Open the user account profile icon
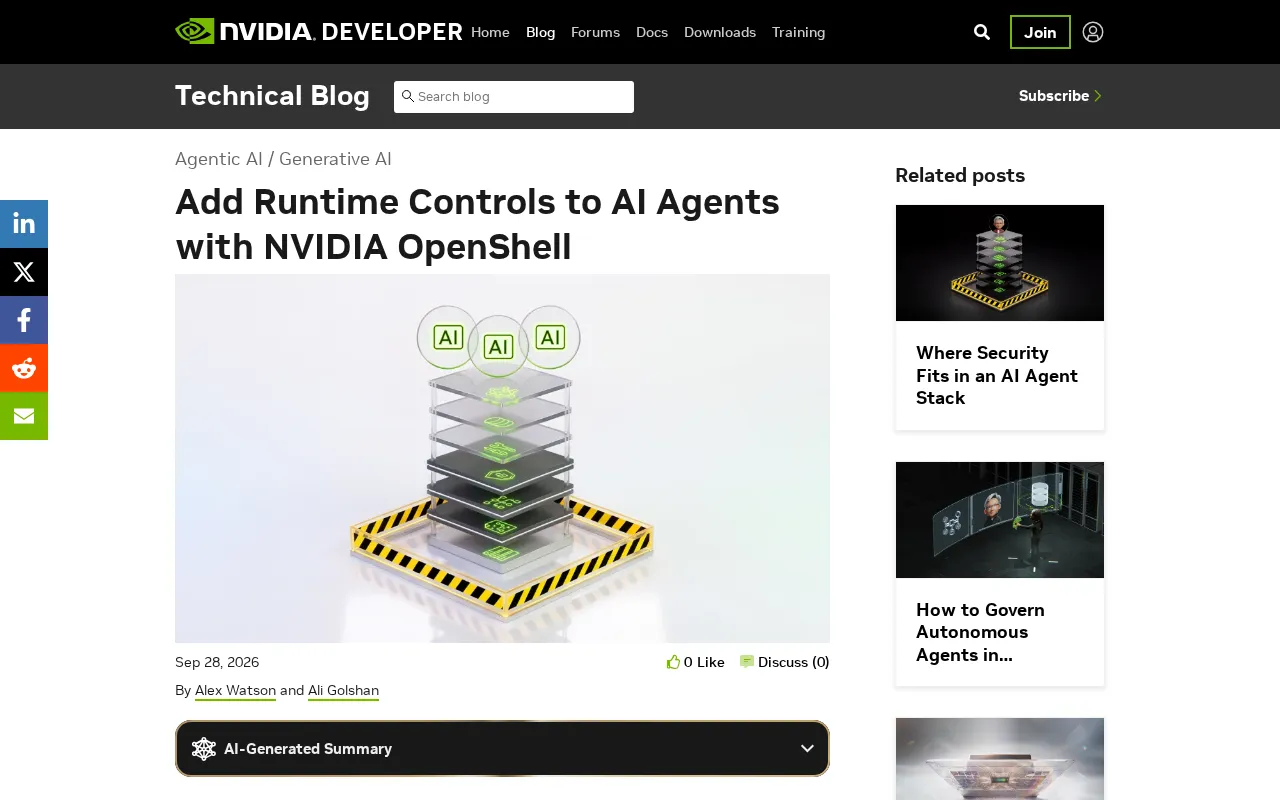This screenshot has height=800, width=1280. click(x=1093, y=32)
